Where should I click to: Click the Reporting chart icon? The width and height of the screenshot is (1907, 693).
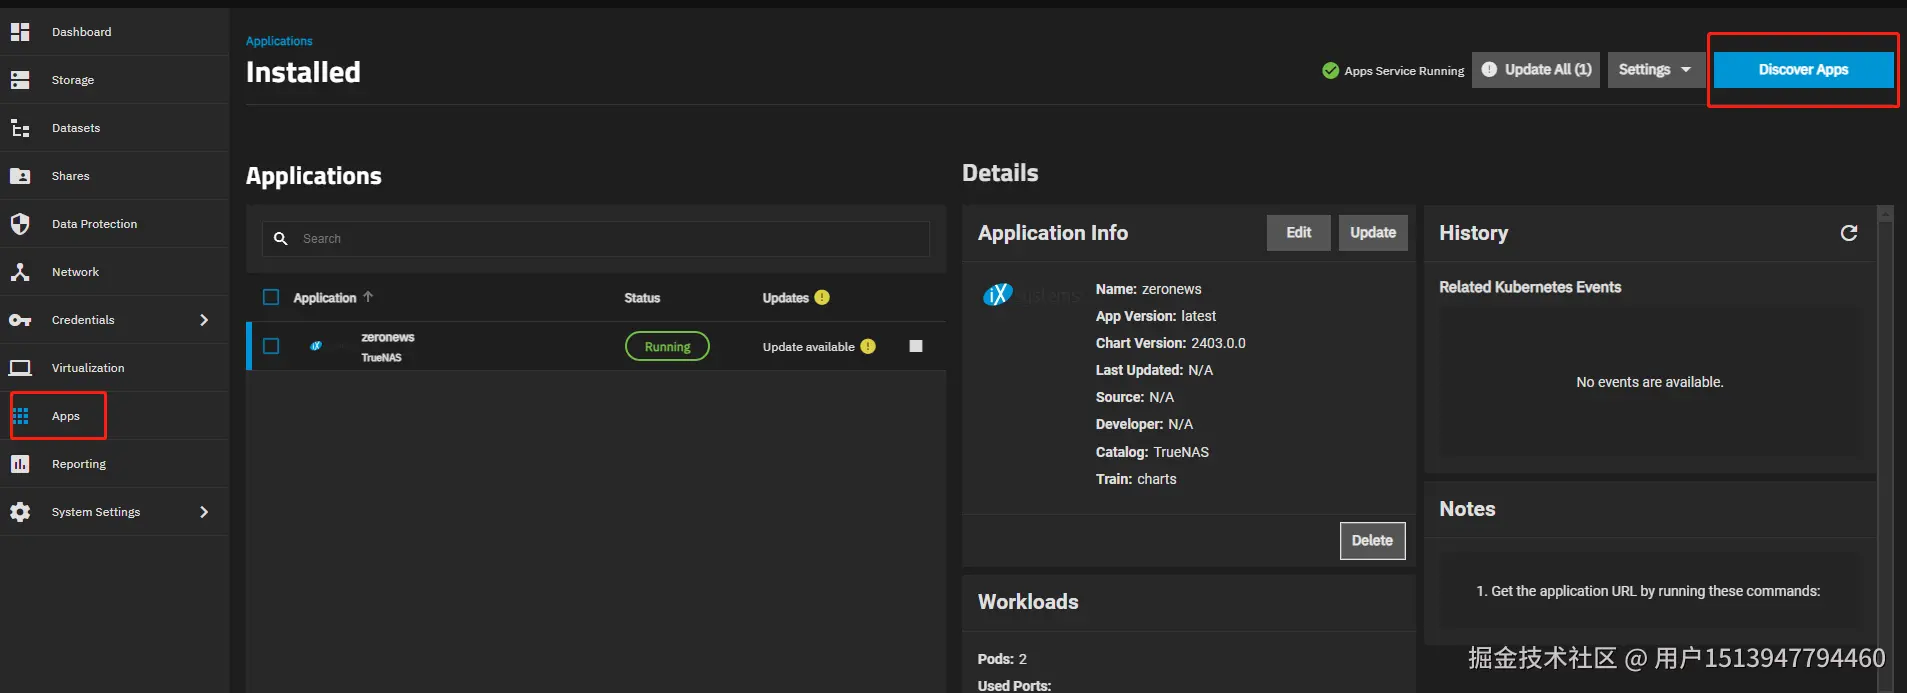pyautogui.click(x=20, y=464)
